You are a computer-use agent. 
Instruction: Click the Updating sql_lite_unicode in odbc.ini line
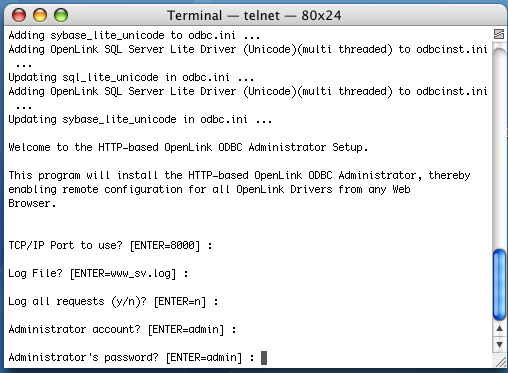tap(131, 78)
